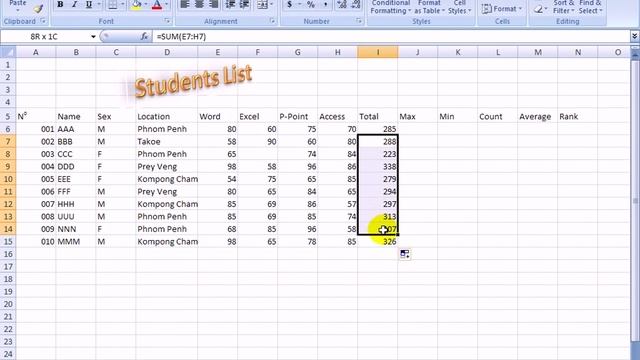Align text right
The width and height of the screenshot is (640, 360).
[x=213, y=4]
